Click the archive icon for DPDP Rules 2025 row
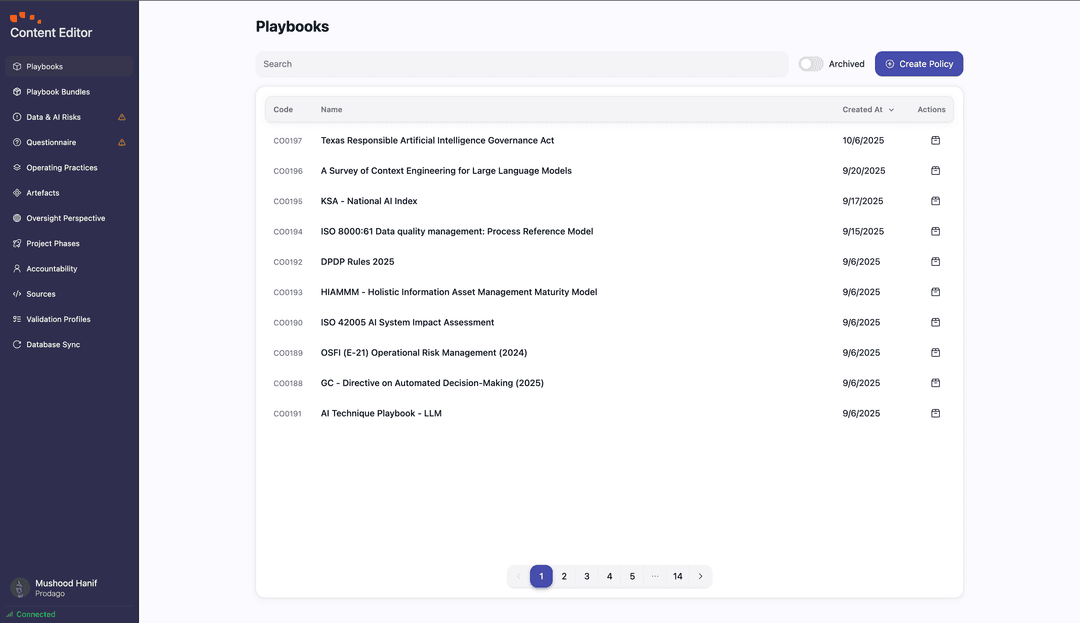This screenshot has height=623, width=1080. tap(935, 262)
